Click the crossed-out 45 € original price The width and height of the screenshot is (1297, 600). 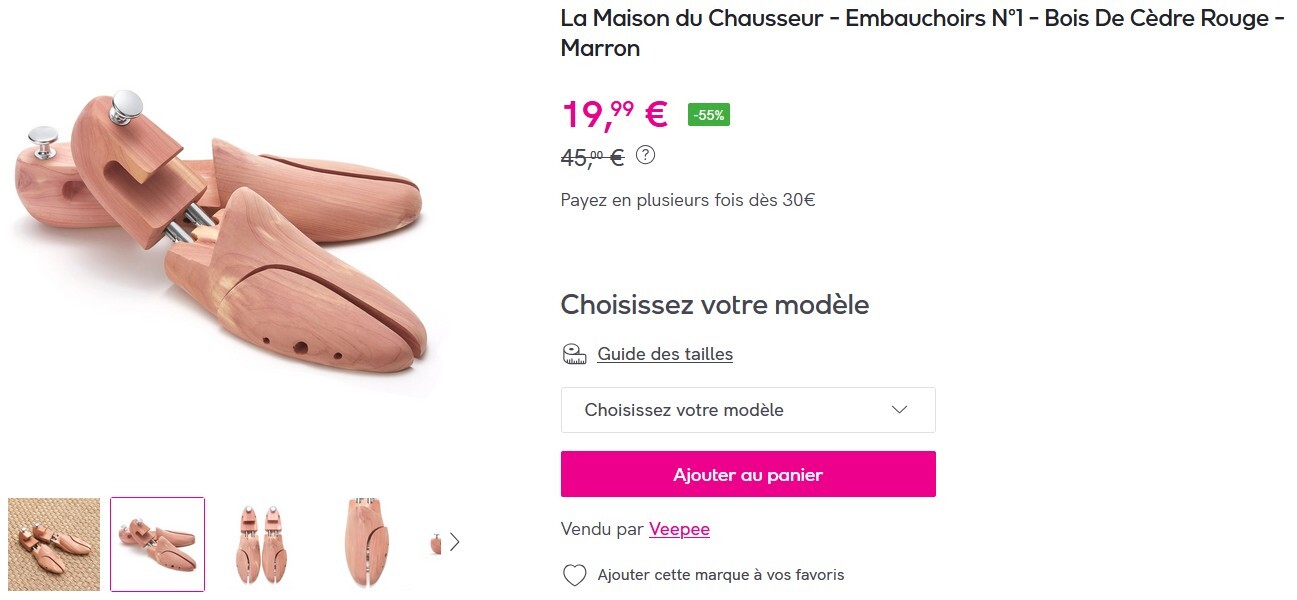pyautogui.click(x=592, y=157)
